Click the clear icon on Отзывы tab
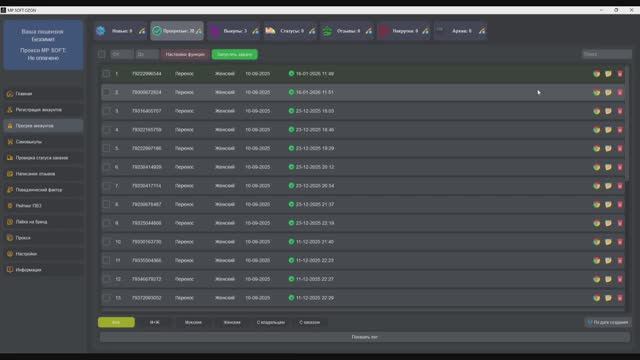 pyautogui.click(x=369, y=31)
